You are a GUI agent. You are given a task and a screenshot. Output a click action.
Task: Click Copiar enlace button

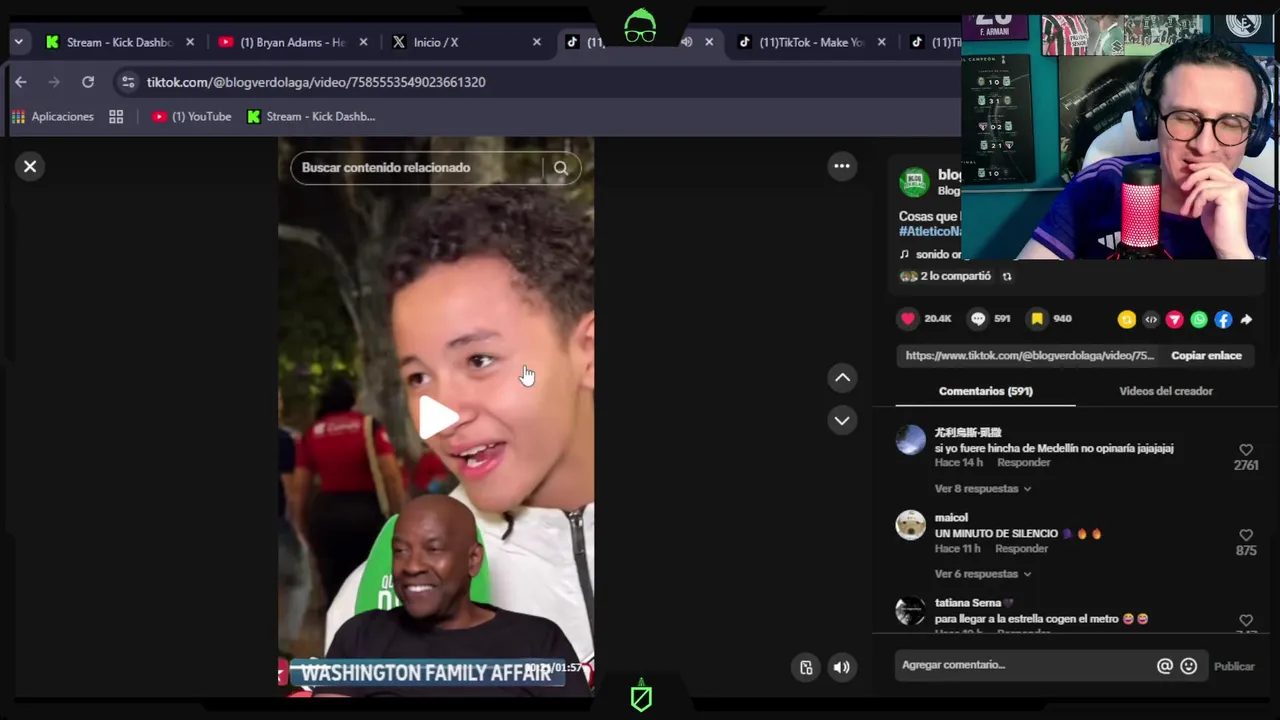tap(1206, 356)
